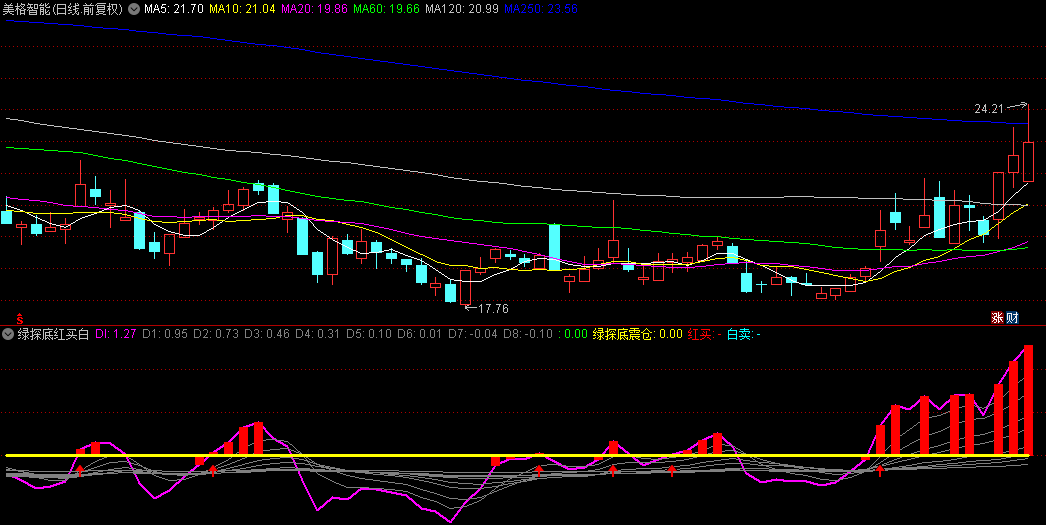Click the D6: 0.01 value
Viewport: 1046px width, 525px height.
pyautogui.click(x=420, y=334)
